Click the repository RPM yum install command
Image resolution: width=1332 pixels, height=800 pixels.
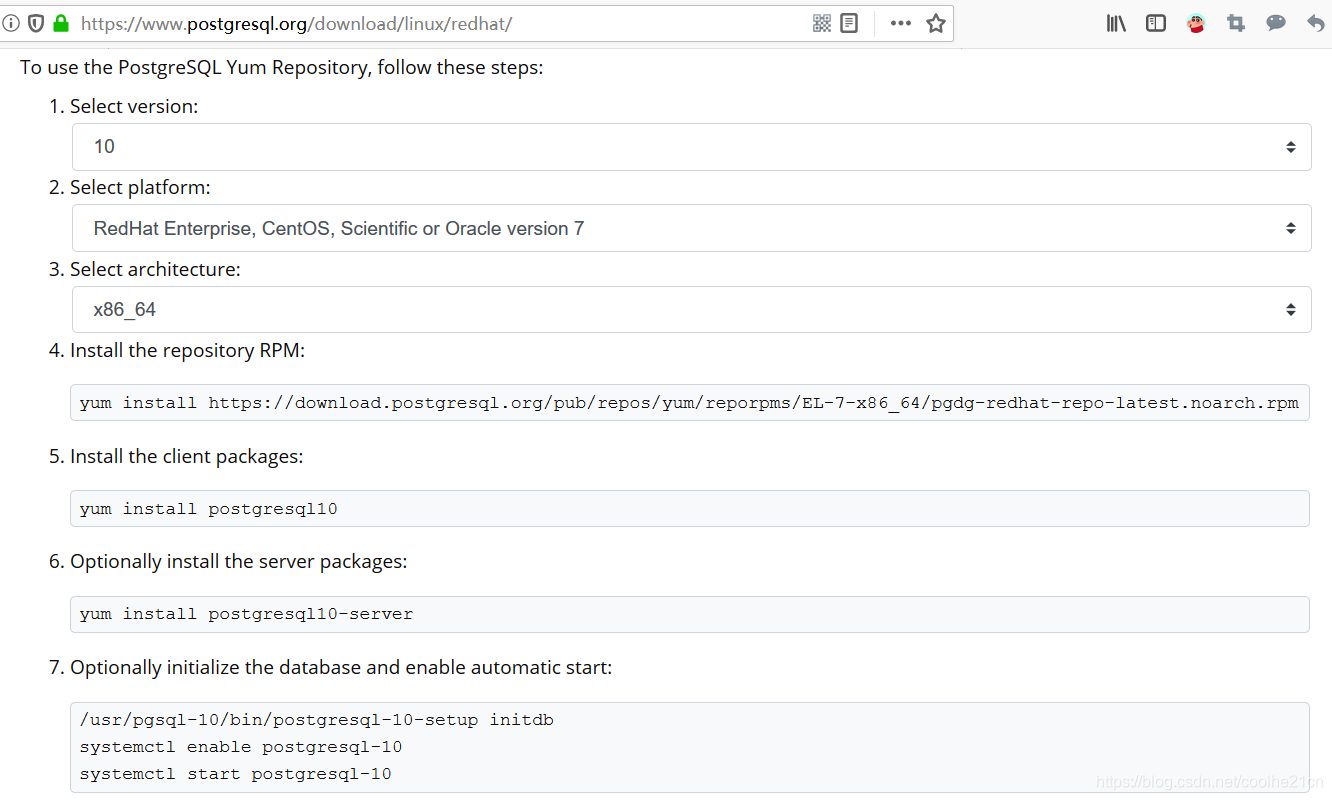[x=689, y=403]
